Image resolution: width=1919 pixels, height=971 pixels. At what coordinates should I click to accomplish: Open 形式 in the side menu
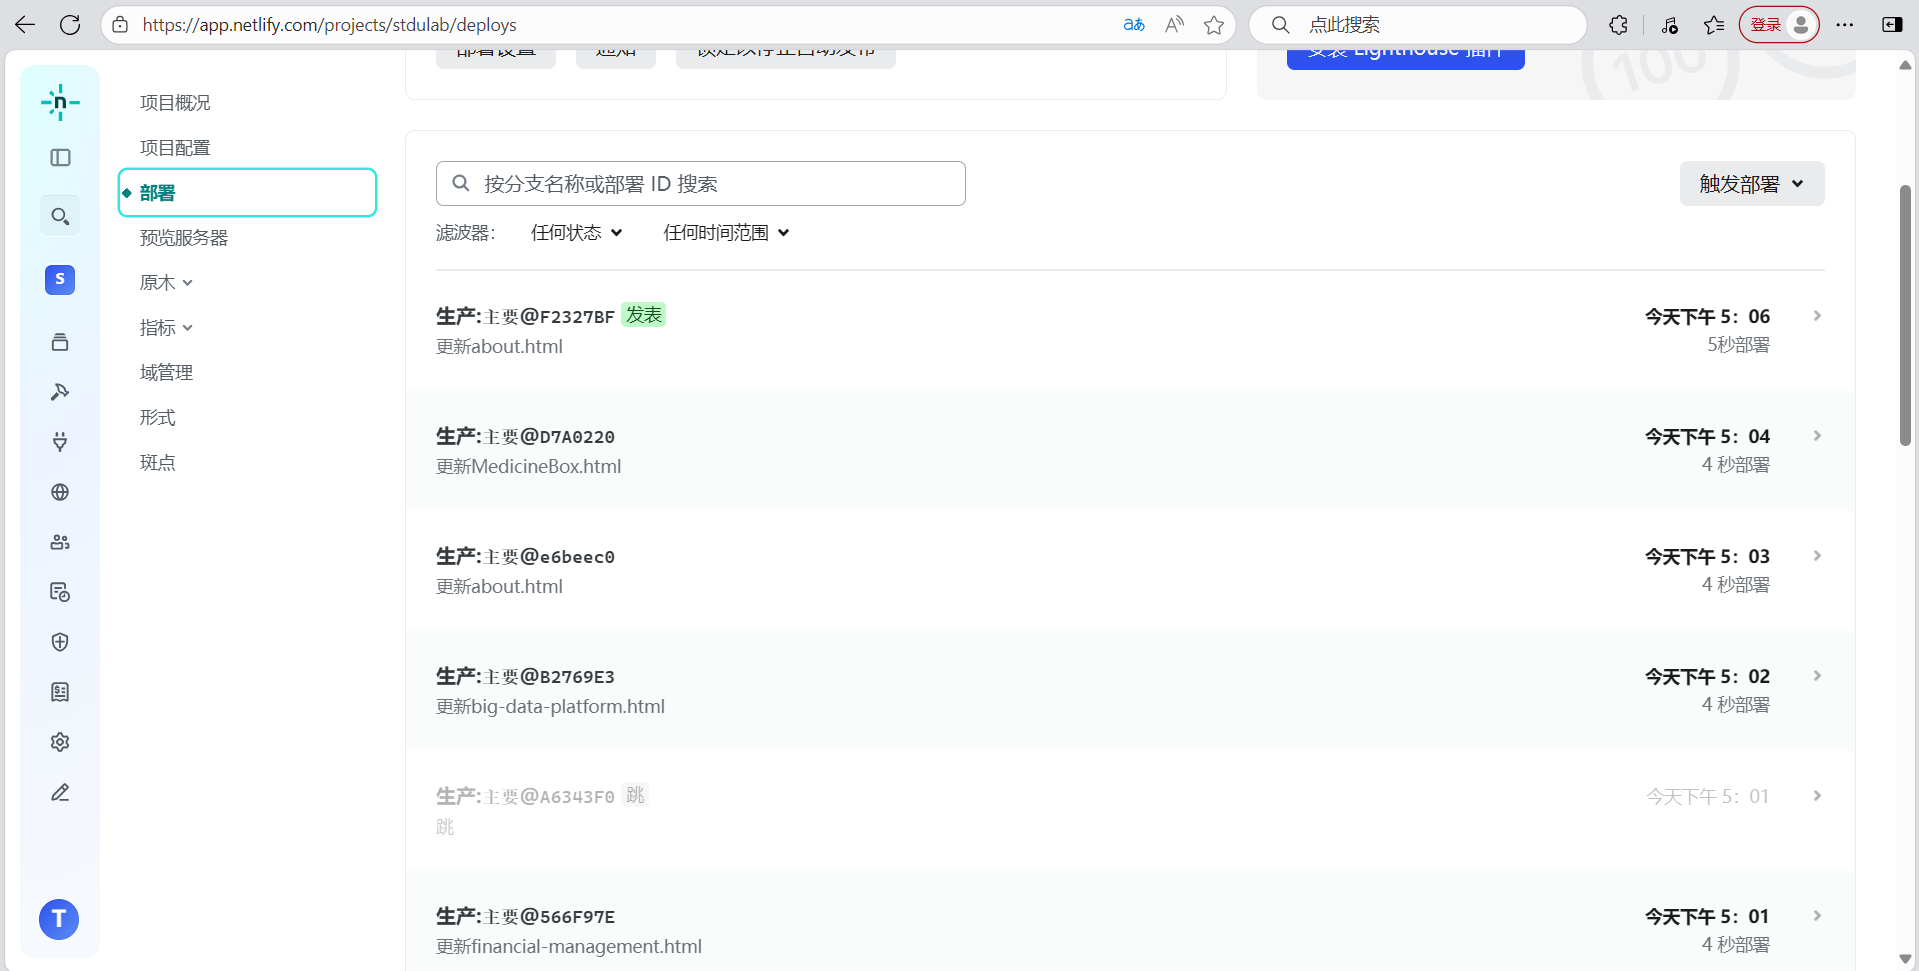point(157,418)
